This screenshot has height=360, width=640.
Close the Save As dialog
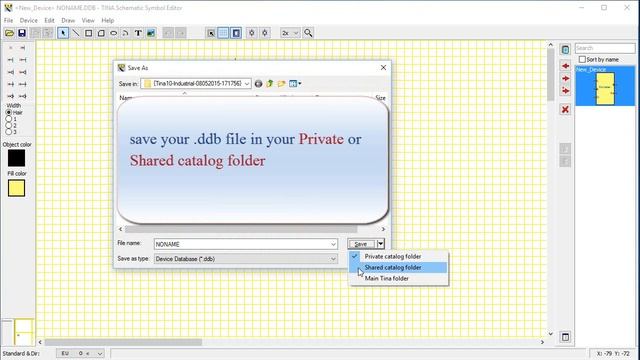coord(383,68)
